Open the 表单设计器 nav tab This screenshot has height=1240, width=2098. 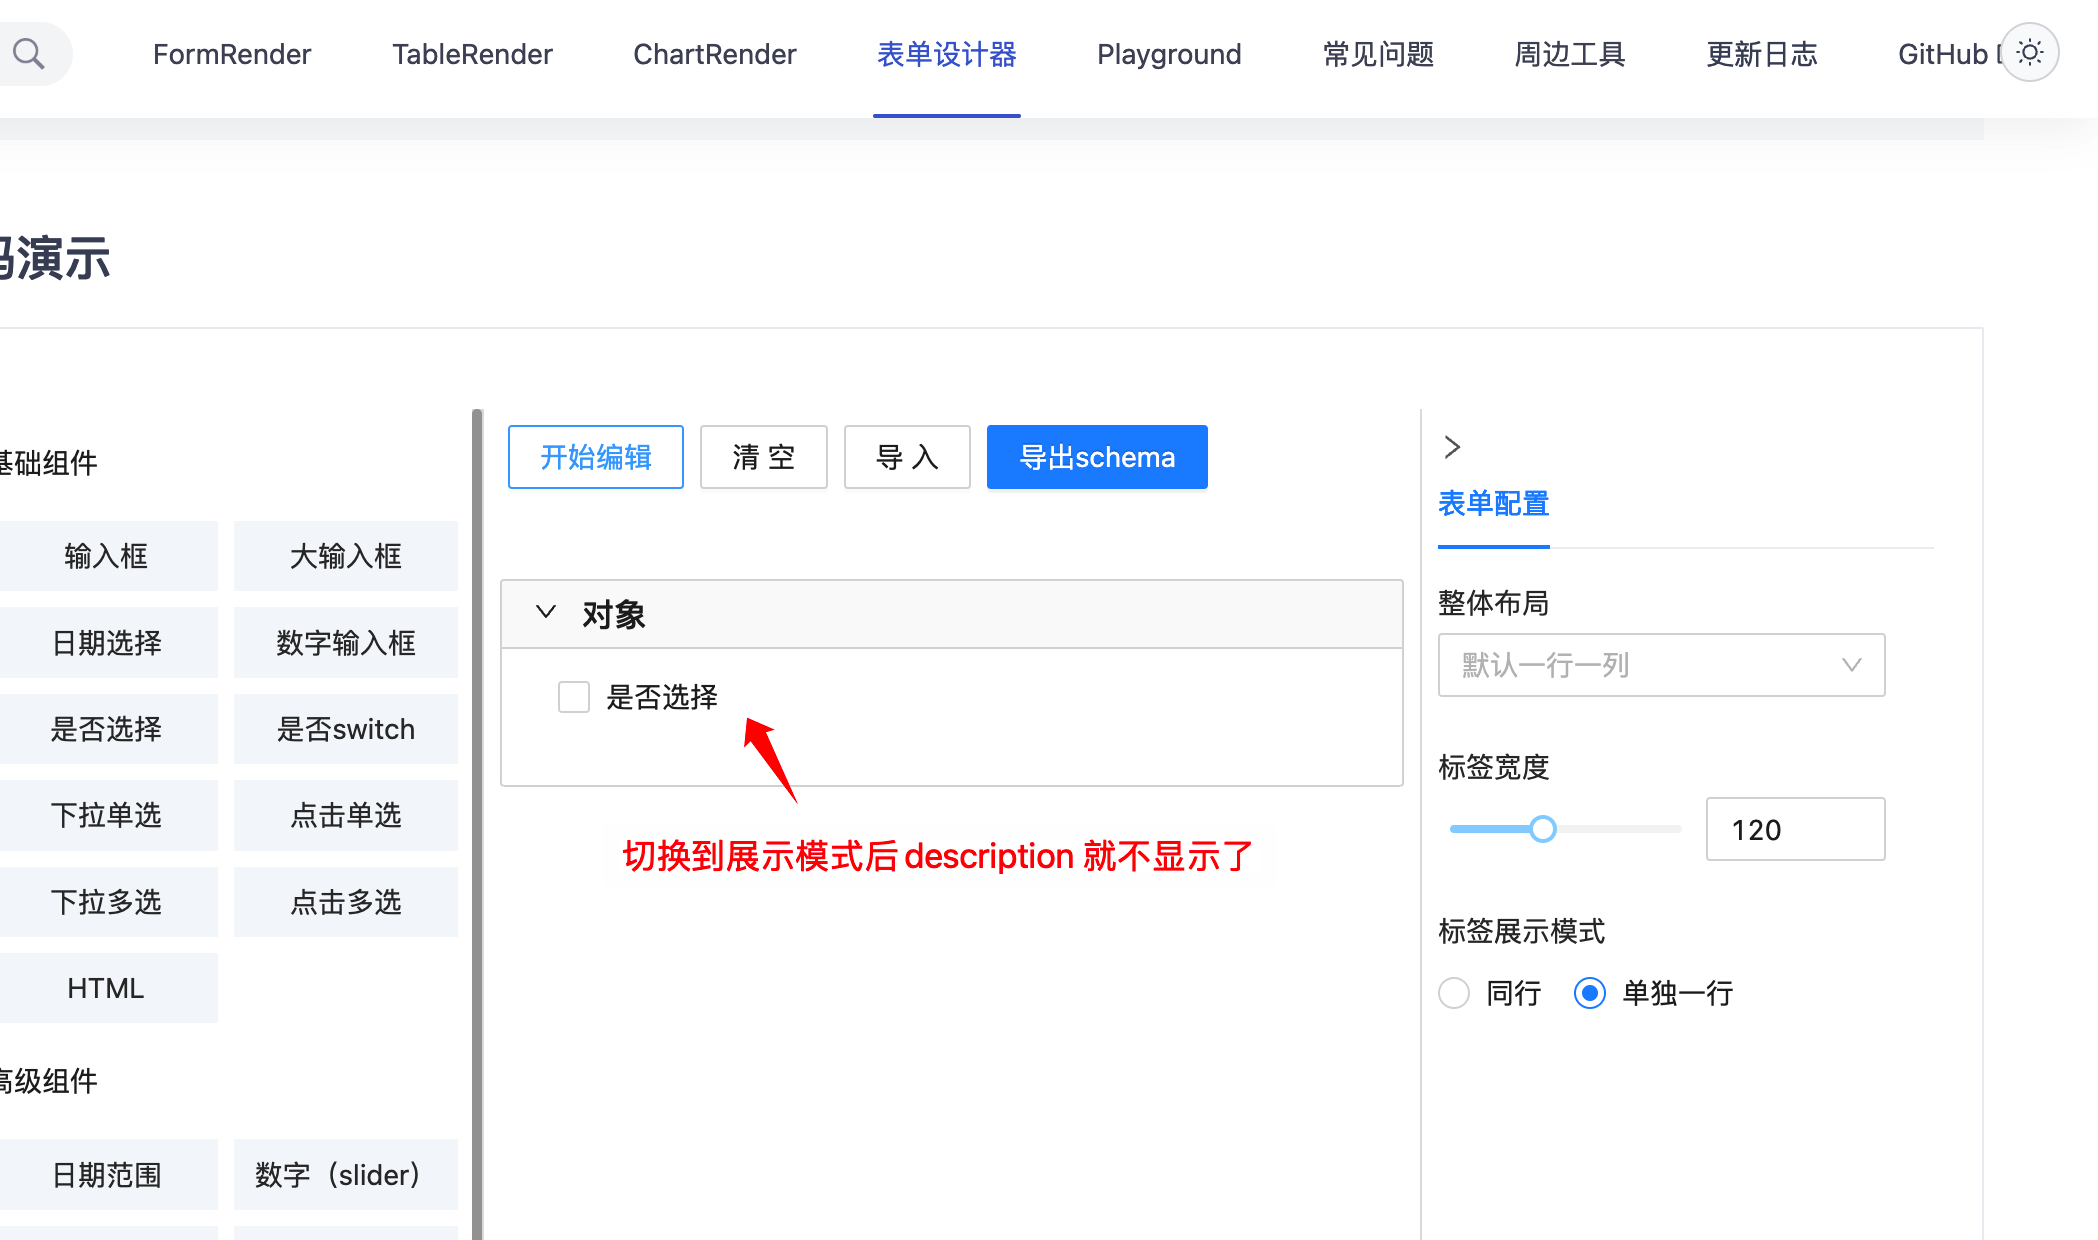[x=947, y=54]
